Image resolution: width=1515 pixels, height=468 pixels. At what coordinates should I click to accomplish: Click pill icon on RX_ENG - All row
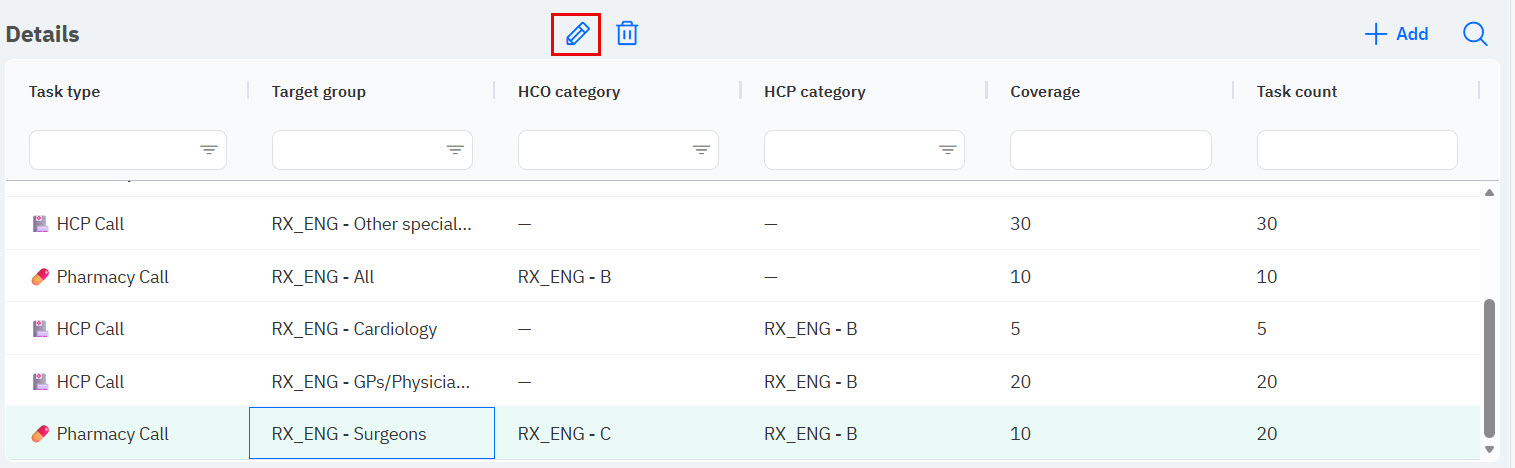point(40,277)
